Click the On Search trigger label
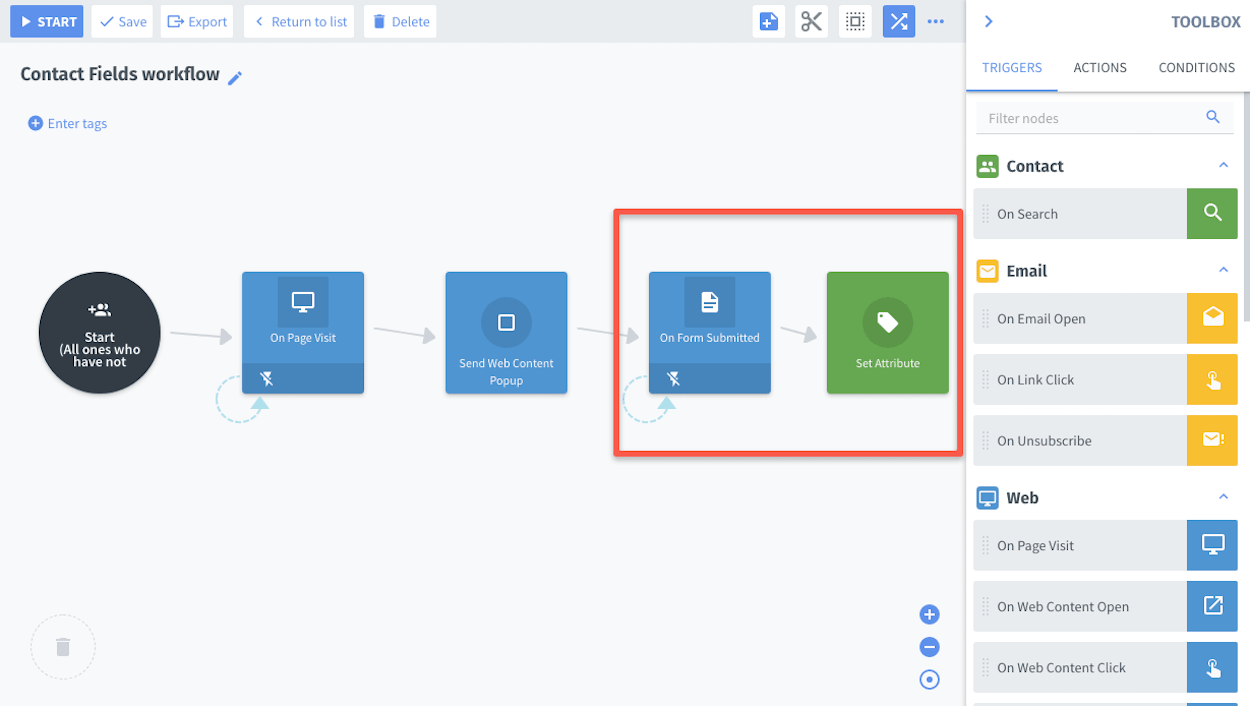 coord(1027,214)
